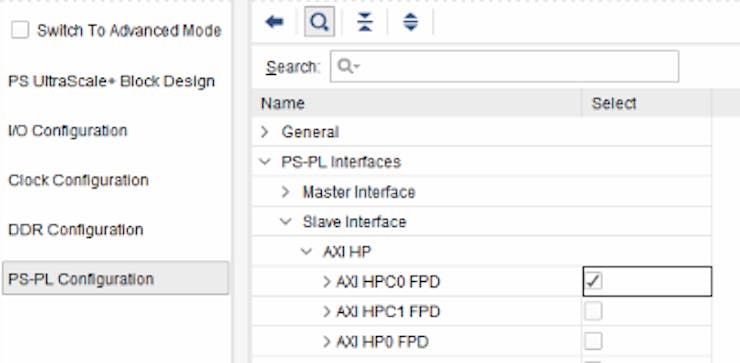Open the search options magnifier dropdown
The image size is (740, 363).
click(x=349, y=67)
